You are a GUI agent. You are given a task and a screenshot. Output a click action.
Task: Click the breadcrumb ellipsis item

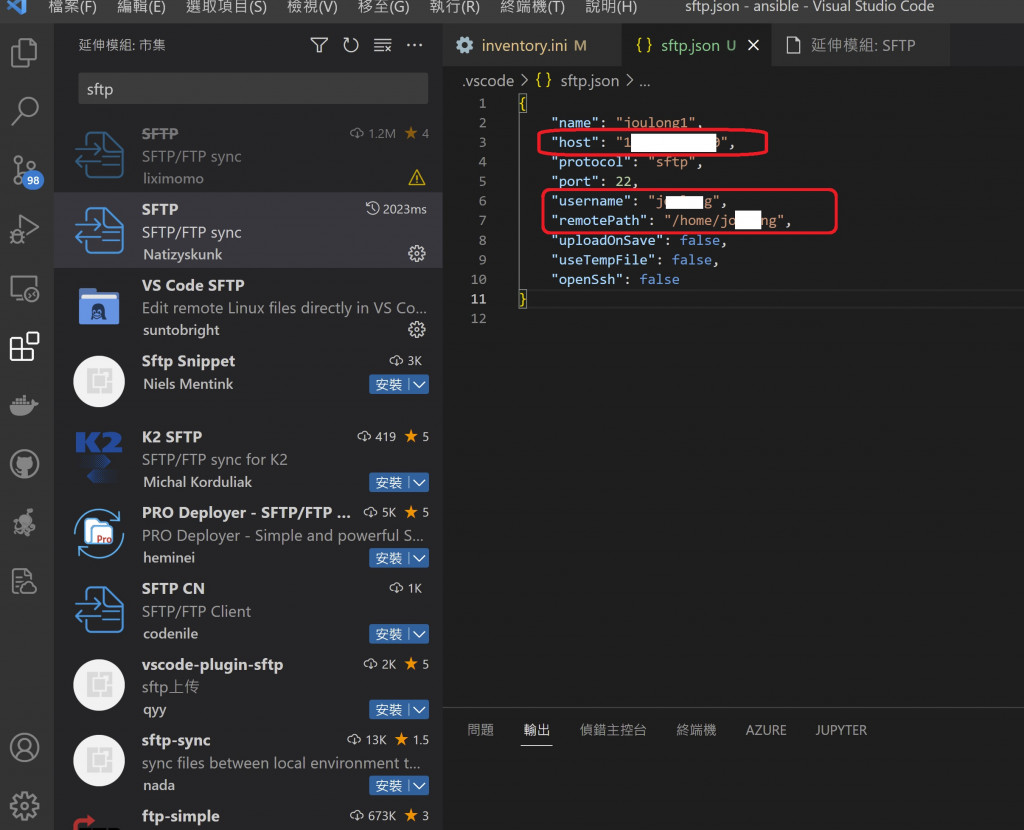[645, 81]
